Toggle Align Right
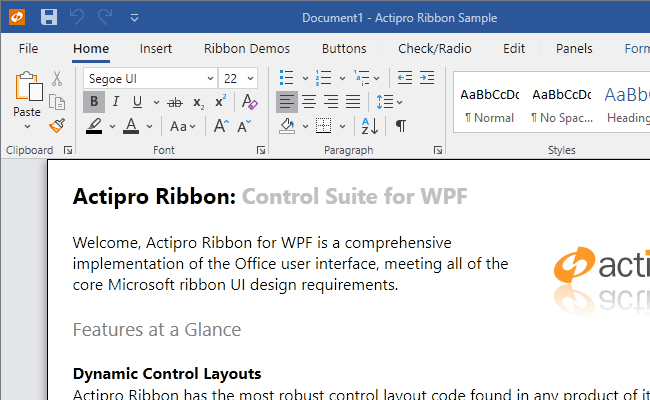650x400 pixels. coord(331,102)
